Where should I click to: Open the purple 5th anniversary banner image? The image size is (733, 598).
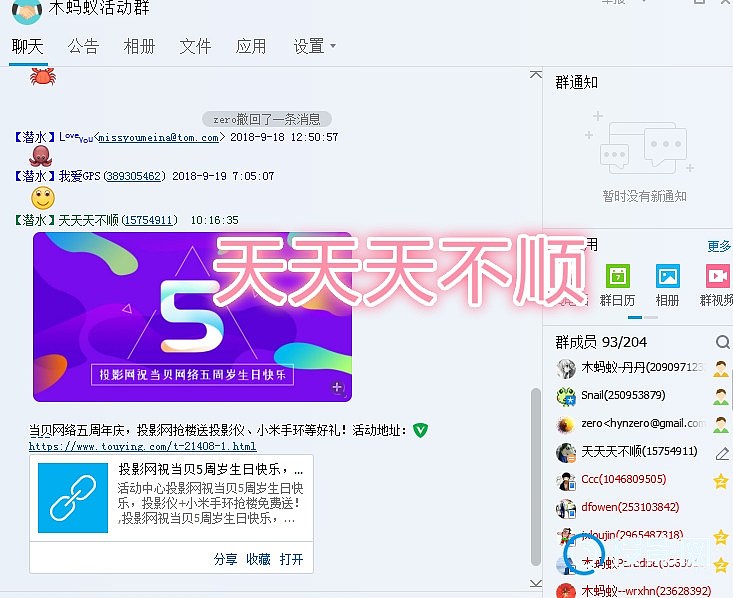click(x=192, y=317)
